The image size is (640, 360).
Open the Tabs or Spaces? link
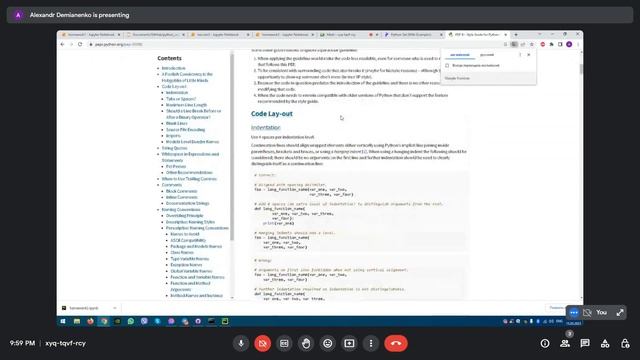click(x=181, y=99)
